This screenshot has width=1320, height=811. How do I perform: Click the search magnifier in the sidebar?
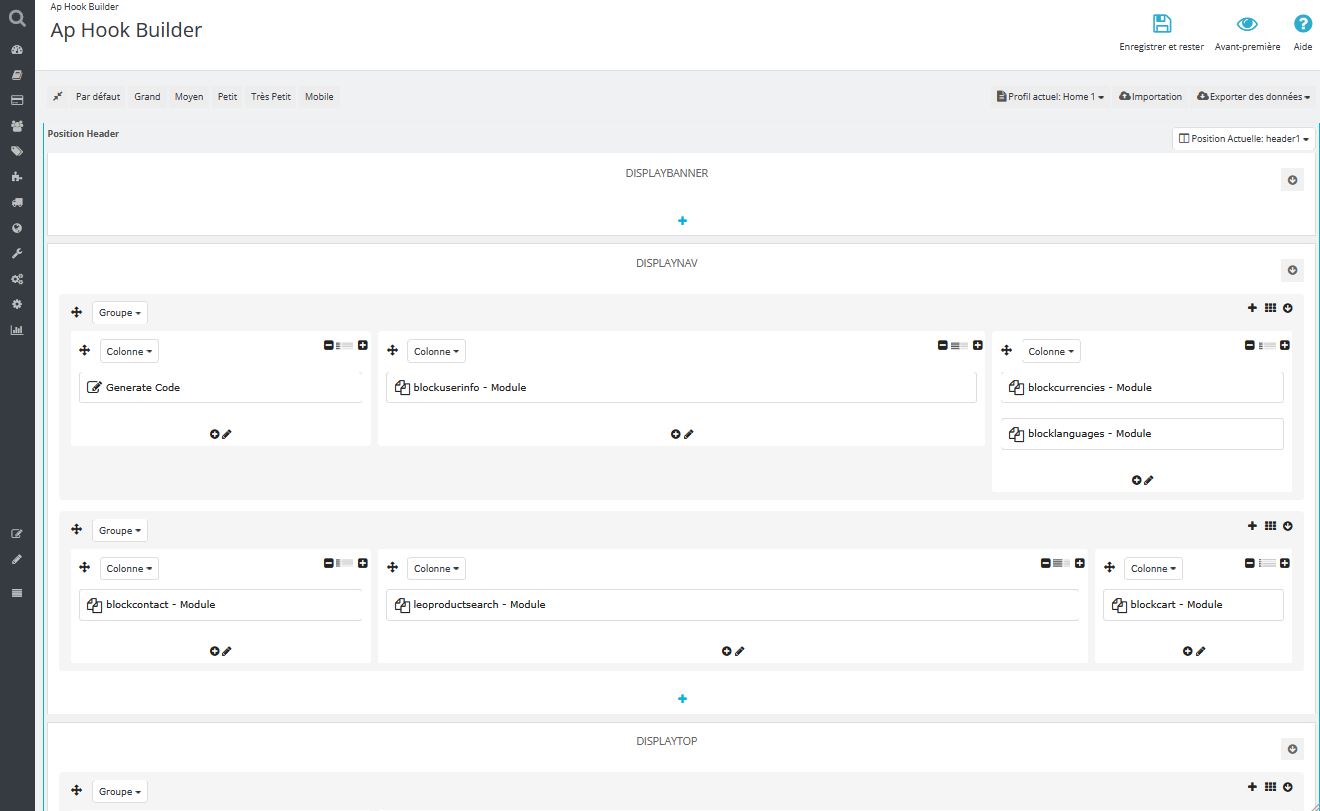17,17
